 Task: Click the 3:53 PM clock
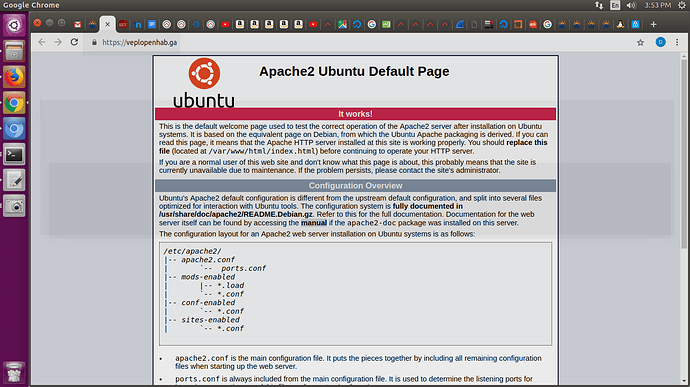pyautogui.click(x=657, y=5)
